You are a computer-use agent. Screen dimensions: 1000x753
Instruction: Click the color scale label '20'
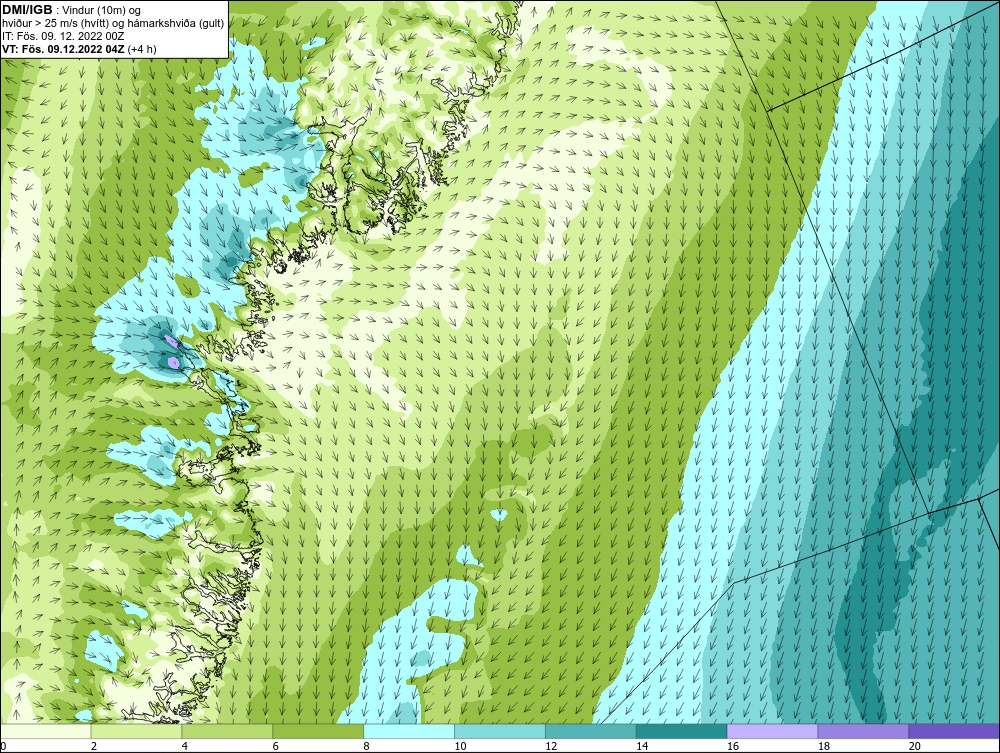click(x=915, y=746)
